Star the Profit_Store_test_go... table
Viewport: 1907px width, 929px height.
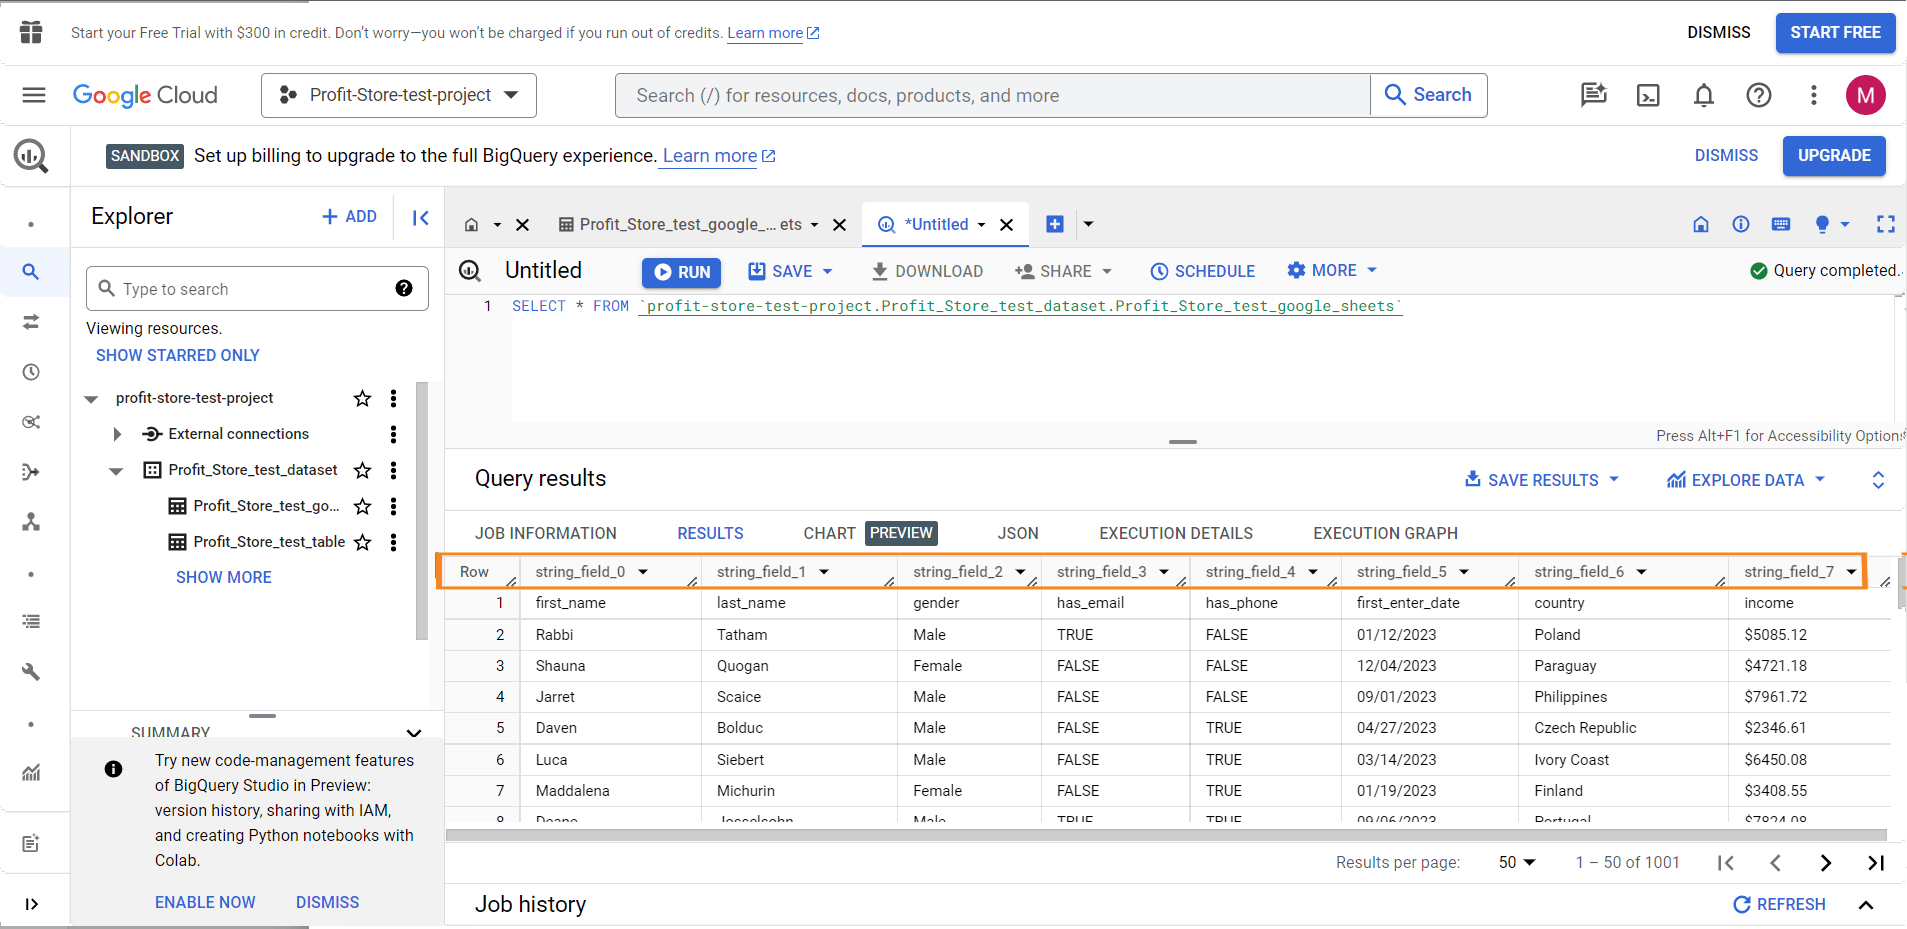[362, 506]
